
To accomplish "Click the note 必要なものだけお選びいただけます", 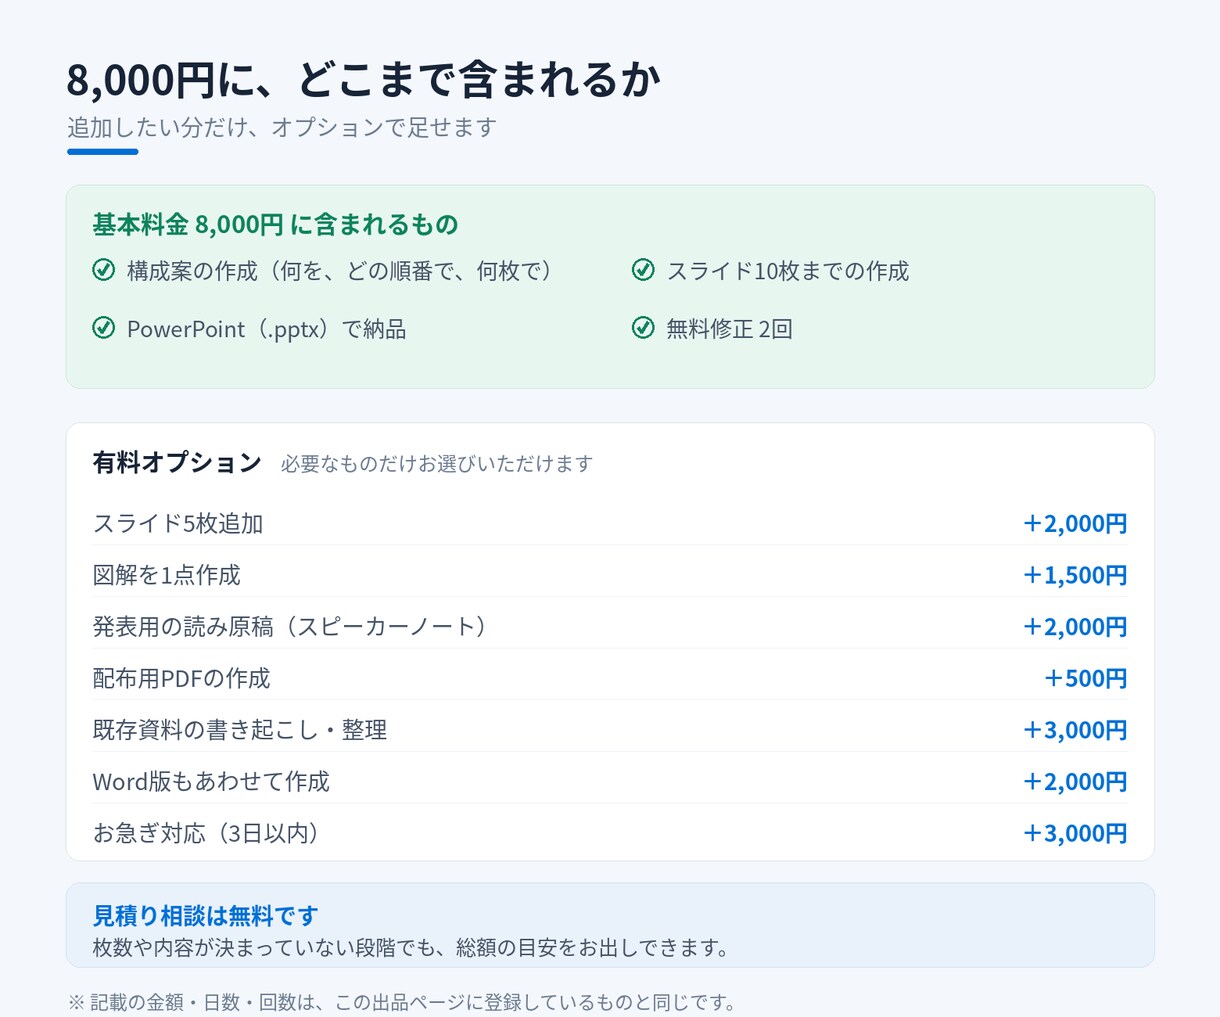I will pos(437,464).
